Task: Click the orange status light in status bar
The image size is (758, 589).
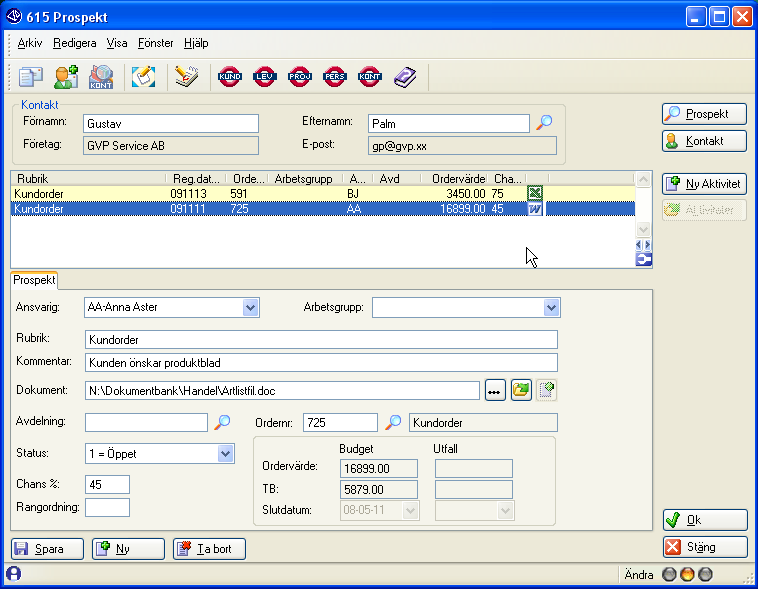Action: [687, 574]
